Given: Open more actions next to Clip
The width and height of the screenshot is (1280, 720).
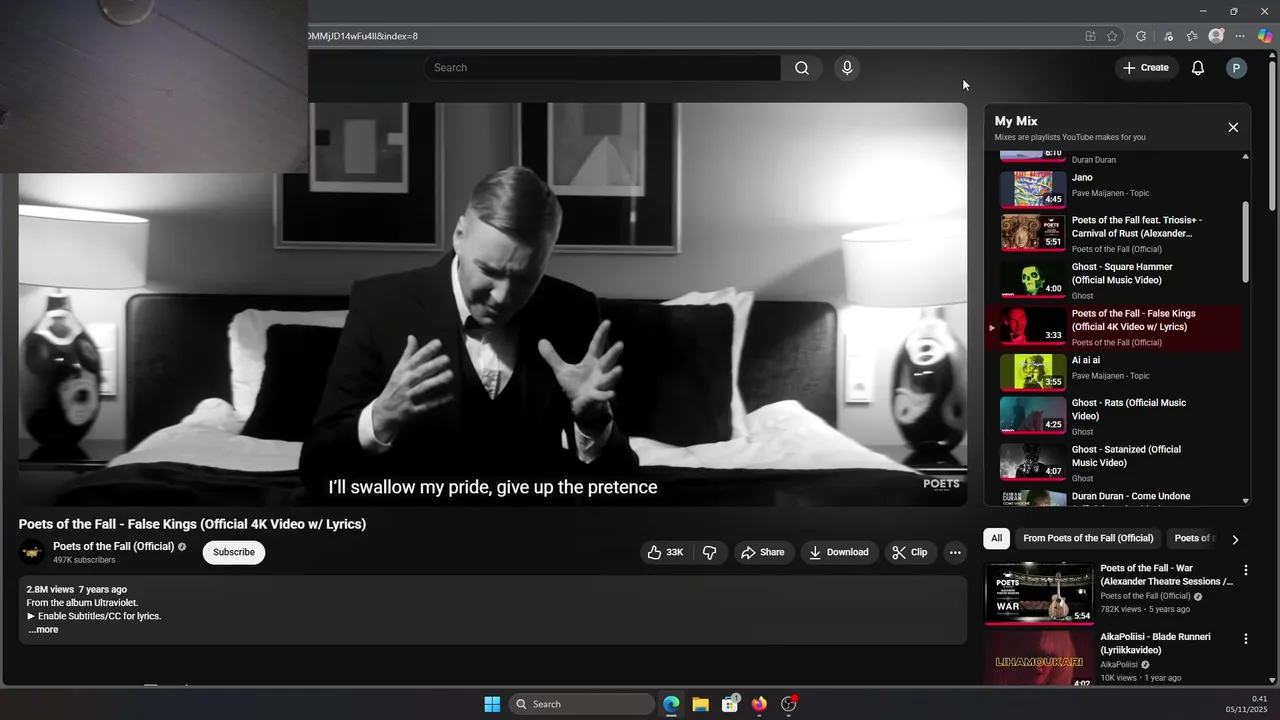Looking at the screenshot, I should pyautogui.click(x=955, y=552).
